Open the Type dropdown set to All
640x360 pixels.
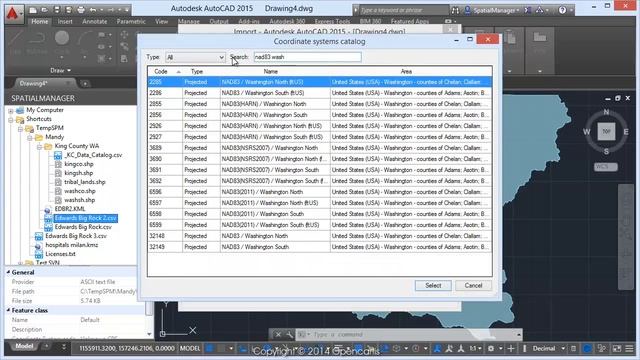point(195,58)
